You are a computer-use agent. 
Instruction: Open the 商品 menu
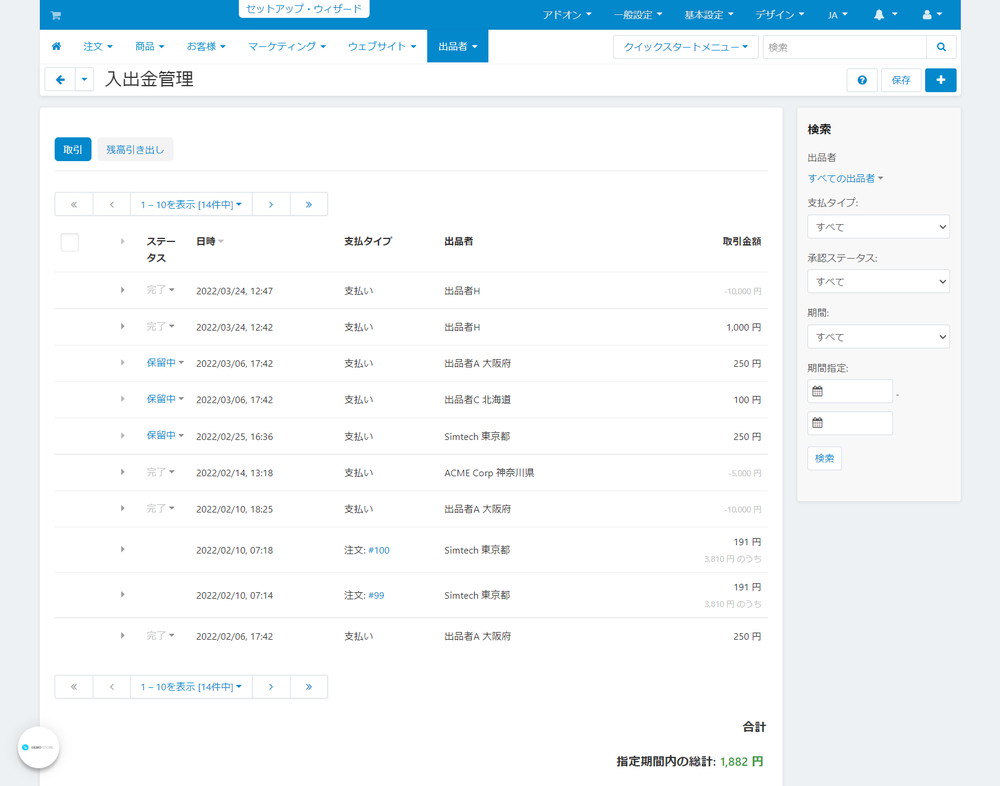click(x=149, y=46)
